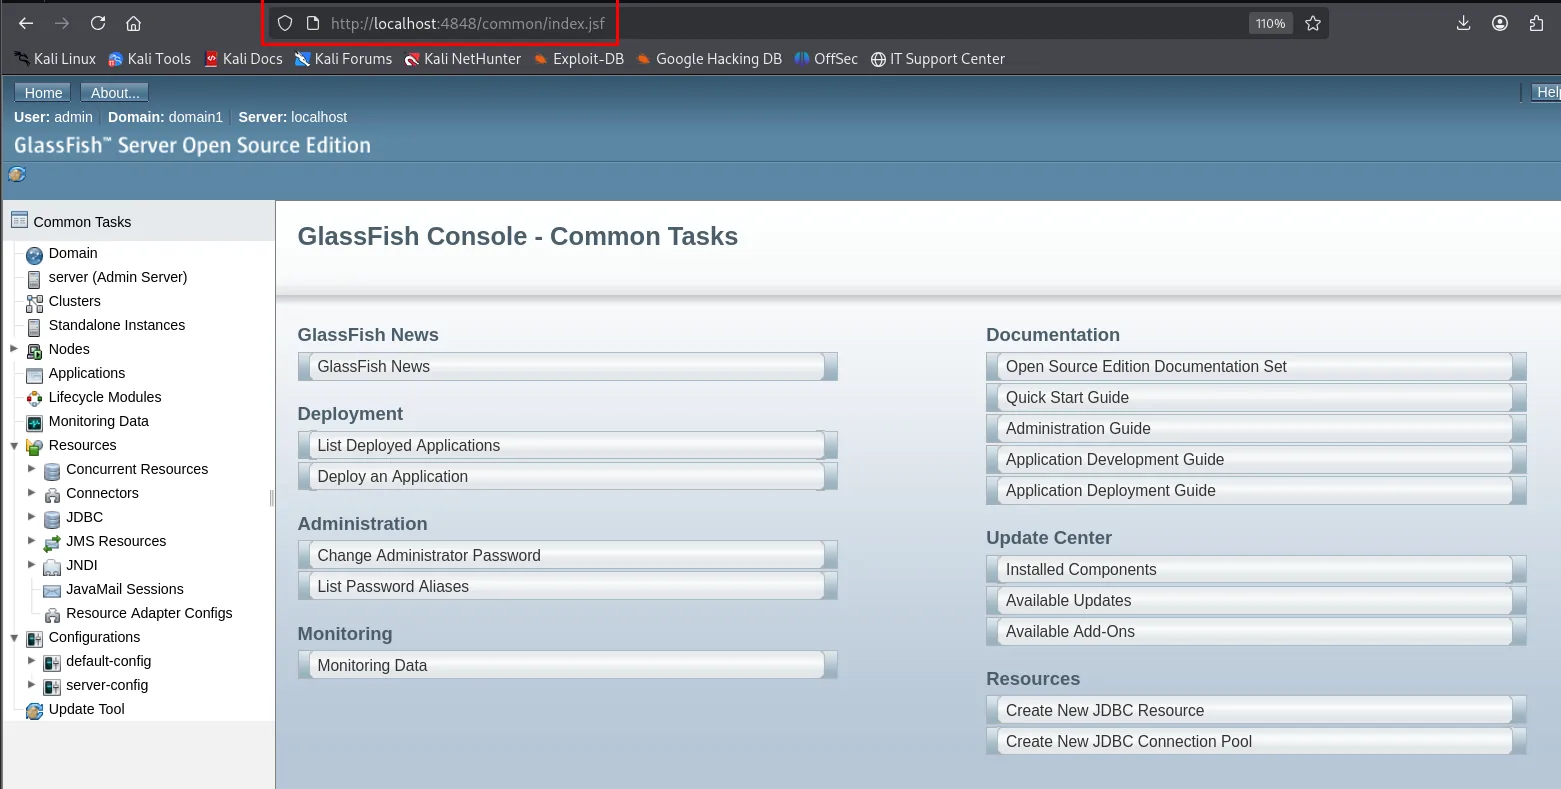Expand the Concurrent Resources node
The width and height of the screenshot is (1561, 789).
(32, 469)
